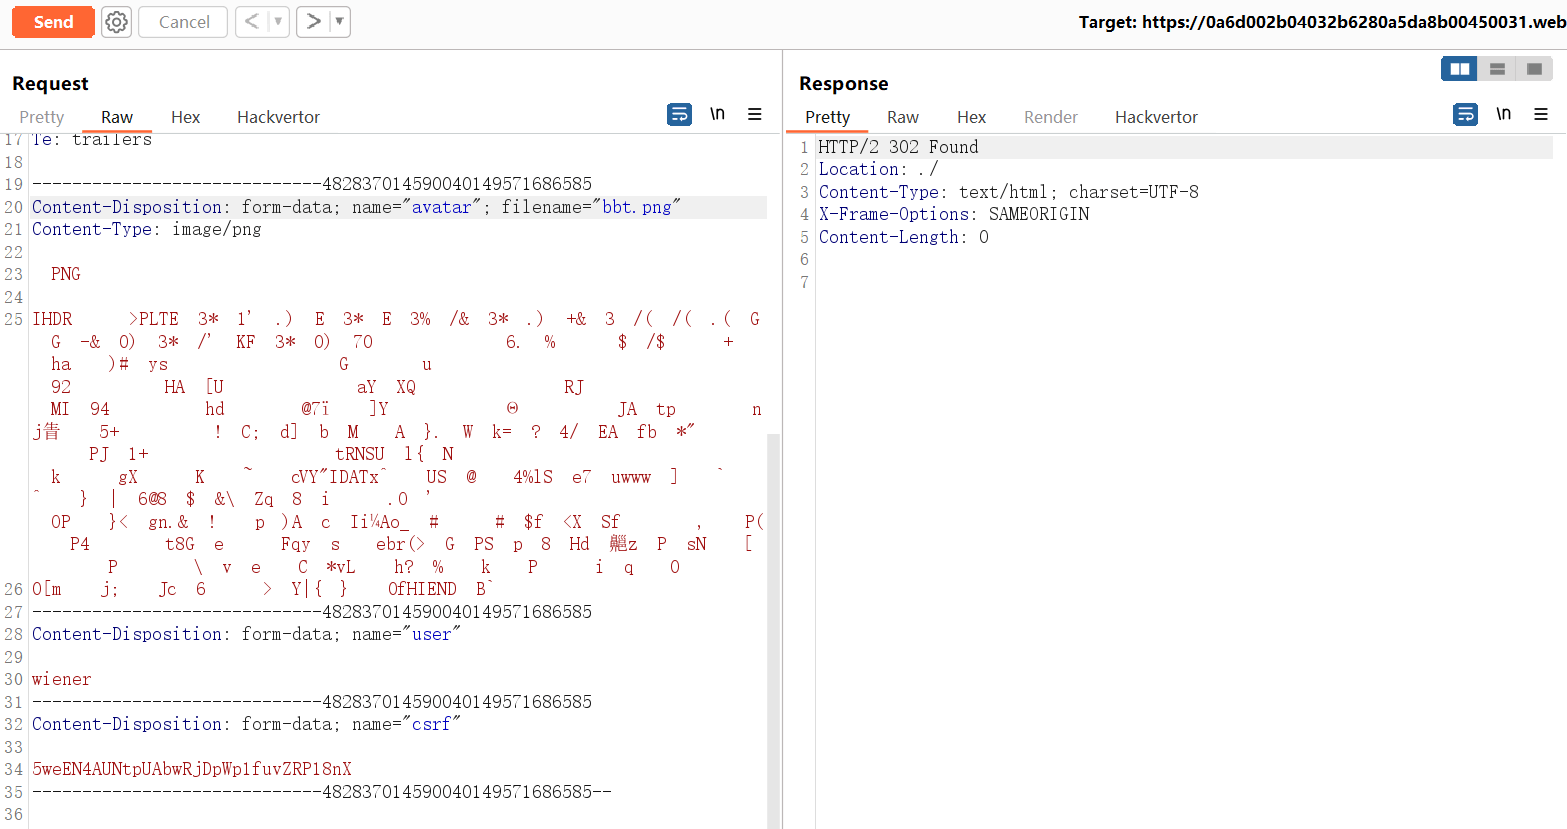Screen dimensions: 1567x829
Task: Click the orange Send button
Action: pyautogui.click(x=53, y=22)
